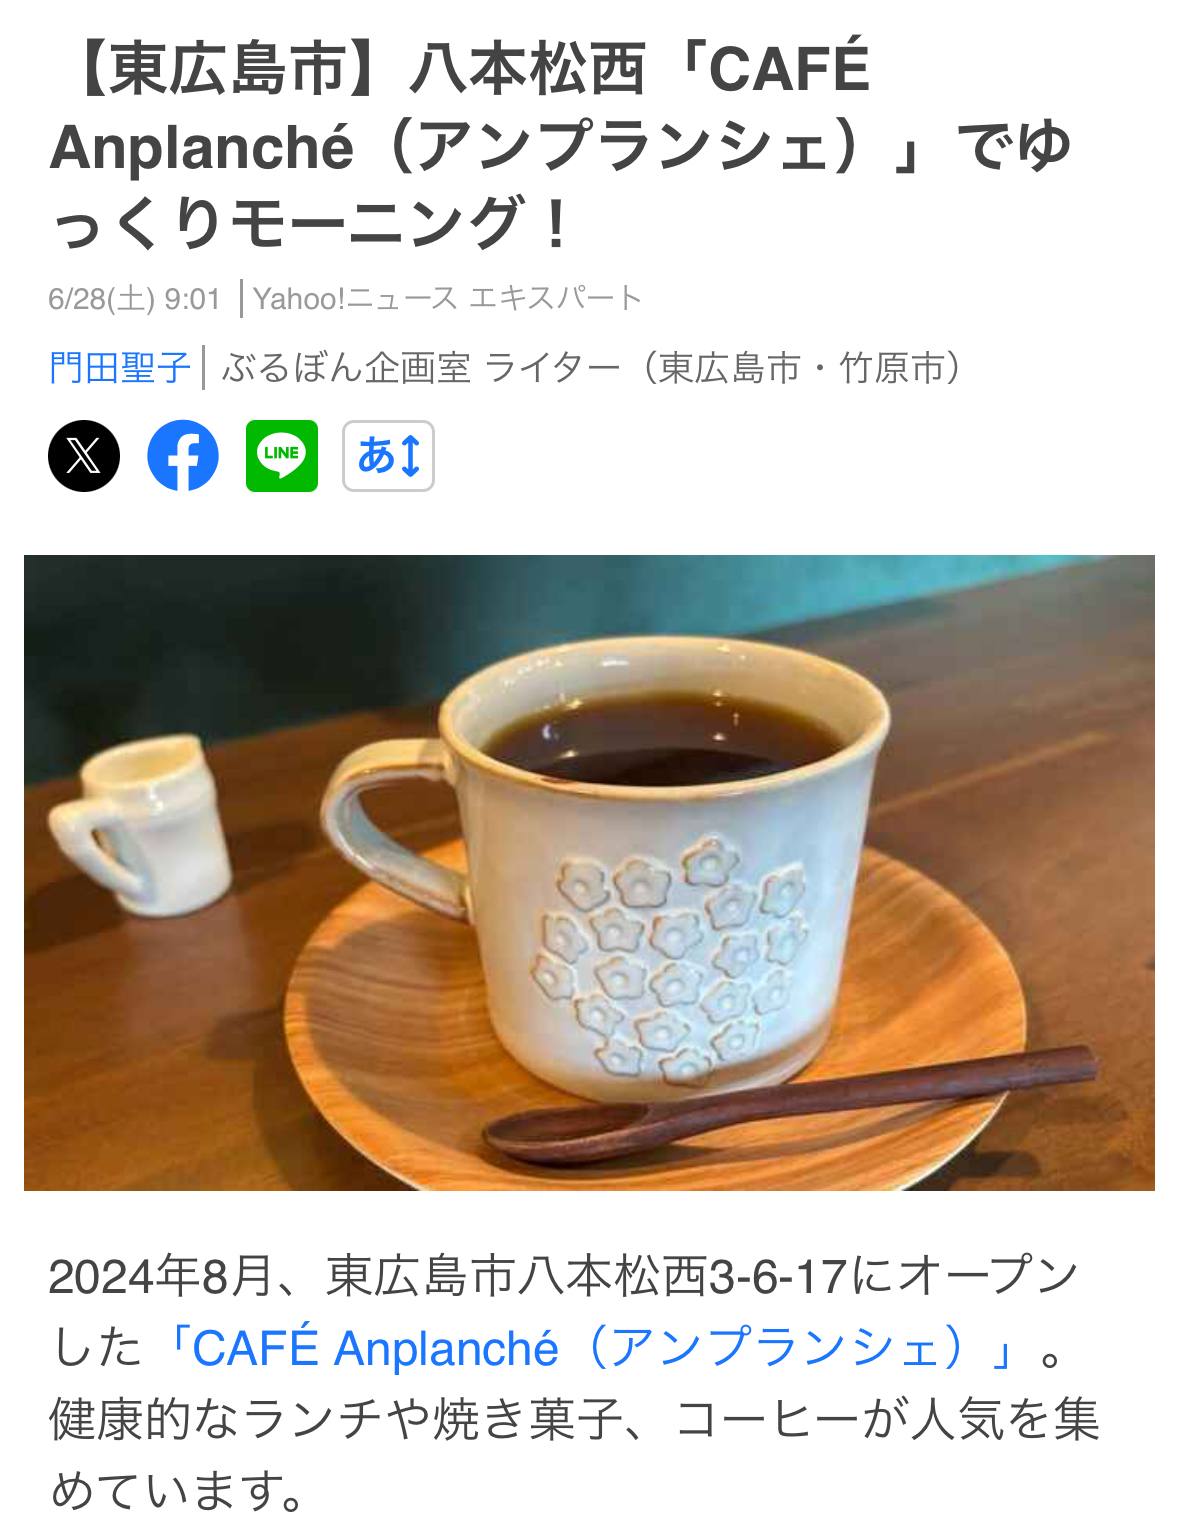This screenshot has height=1539, width=1179.
Task: Click the 6/28(土) 9:01 date stamp
Action: (x=134, y=298)
